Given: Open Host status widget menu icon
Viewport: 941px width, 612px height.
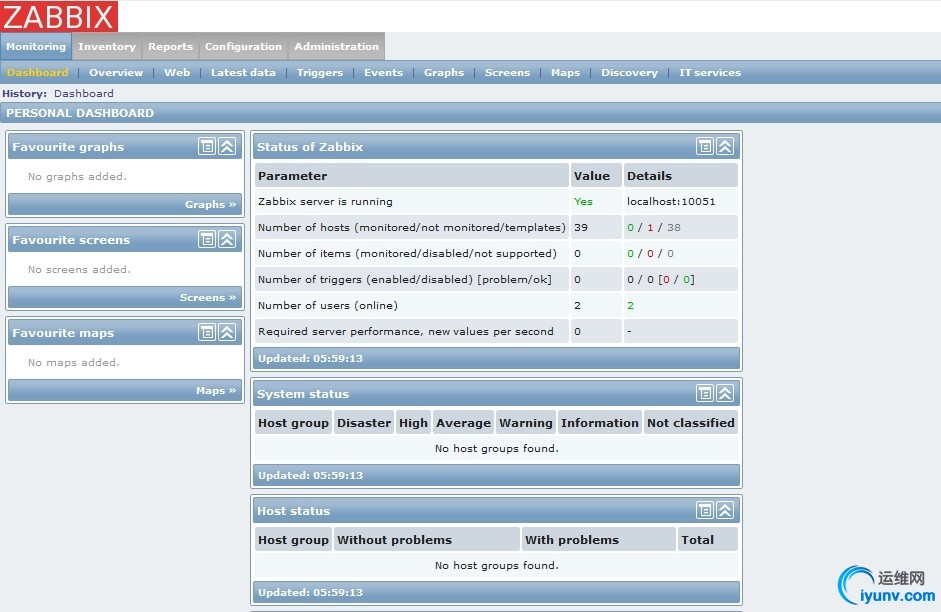Looking at the screenshot, I should (705, 511).
